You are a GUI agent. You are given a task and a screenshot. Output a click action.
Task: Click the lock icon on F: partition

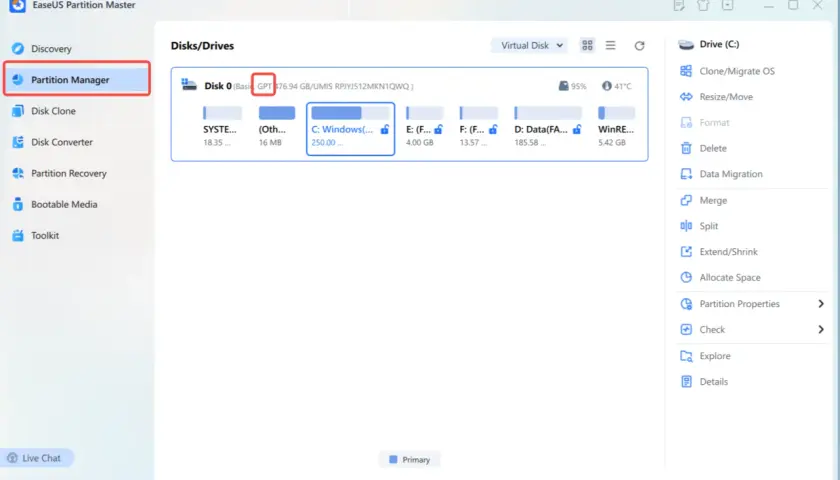(x=493, y=129)
